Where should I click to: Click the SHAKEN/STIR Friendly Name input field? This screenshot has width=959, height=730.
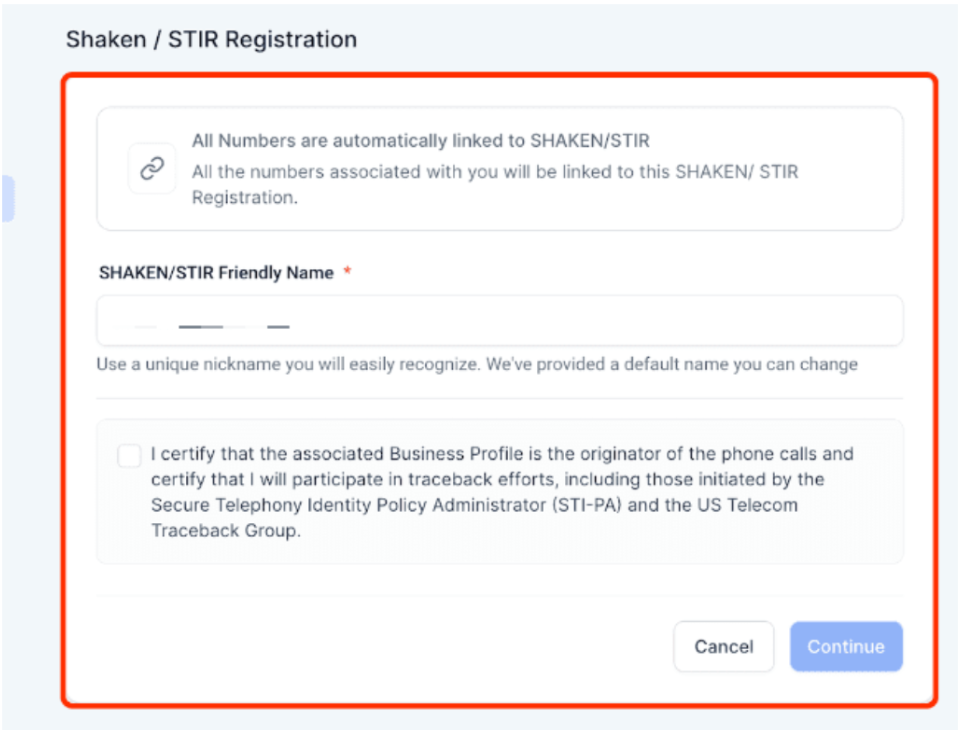point(500,321)
